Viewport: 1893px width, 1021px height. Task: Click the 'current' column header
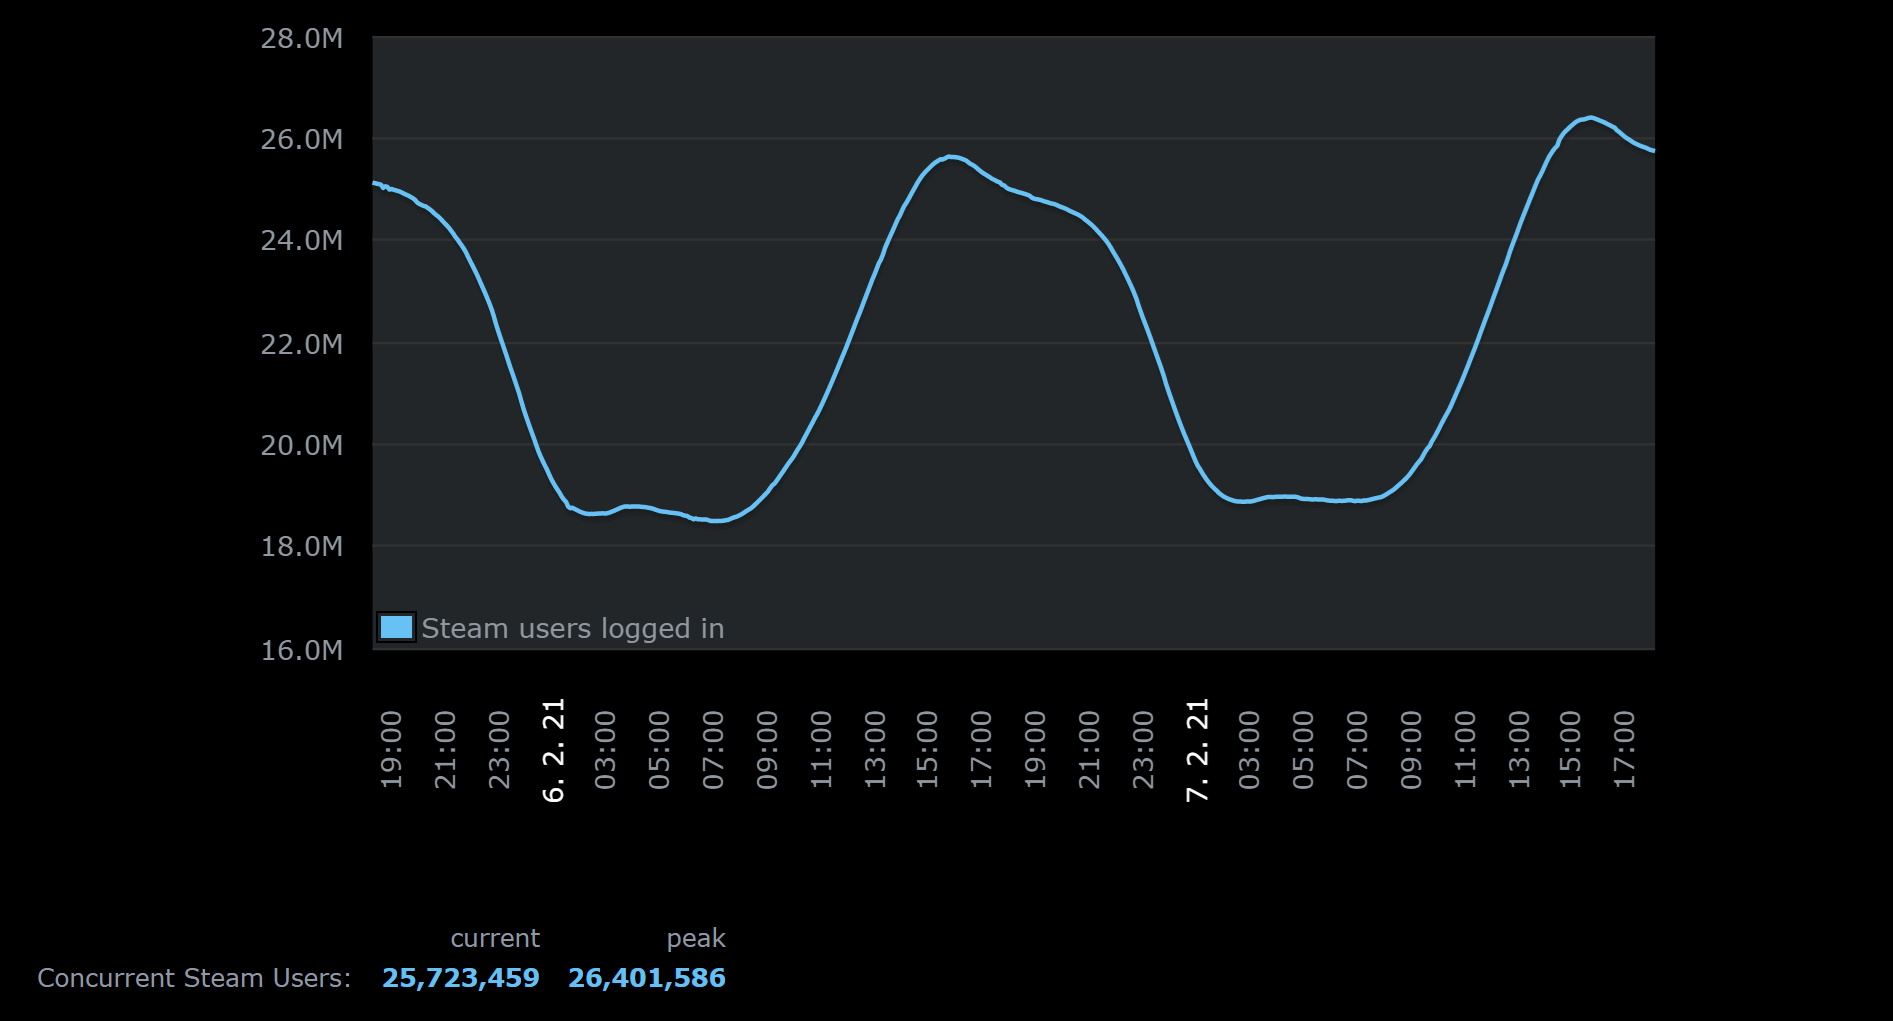(495, 938)
